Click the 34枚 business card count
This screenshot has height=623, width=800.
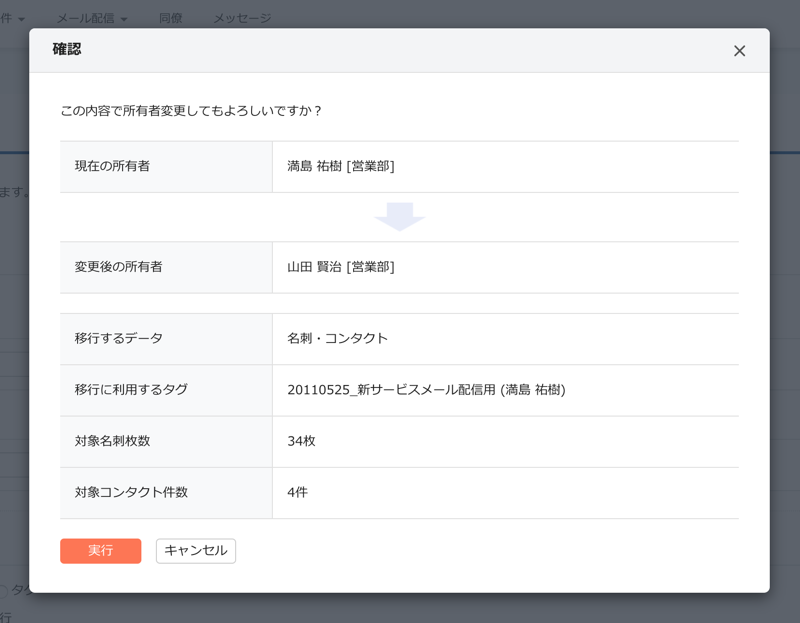(x=301, y=441)
